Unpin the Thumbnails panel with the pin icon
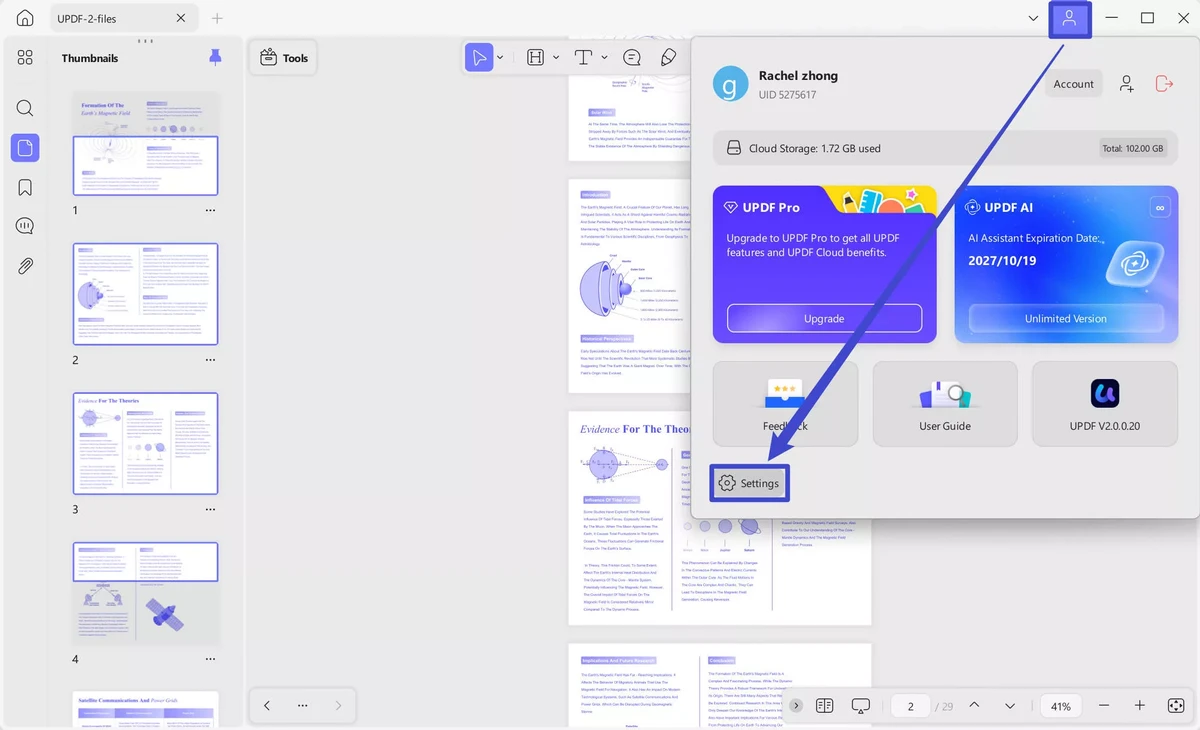This screenshot has height=730, width=1200. pos(215,57)
